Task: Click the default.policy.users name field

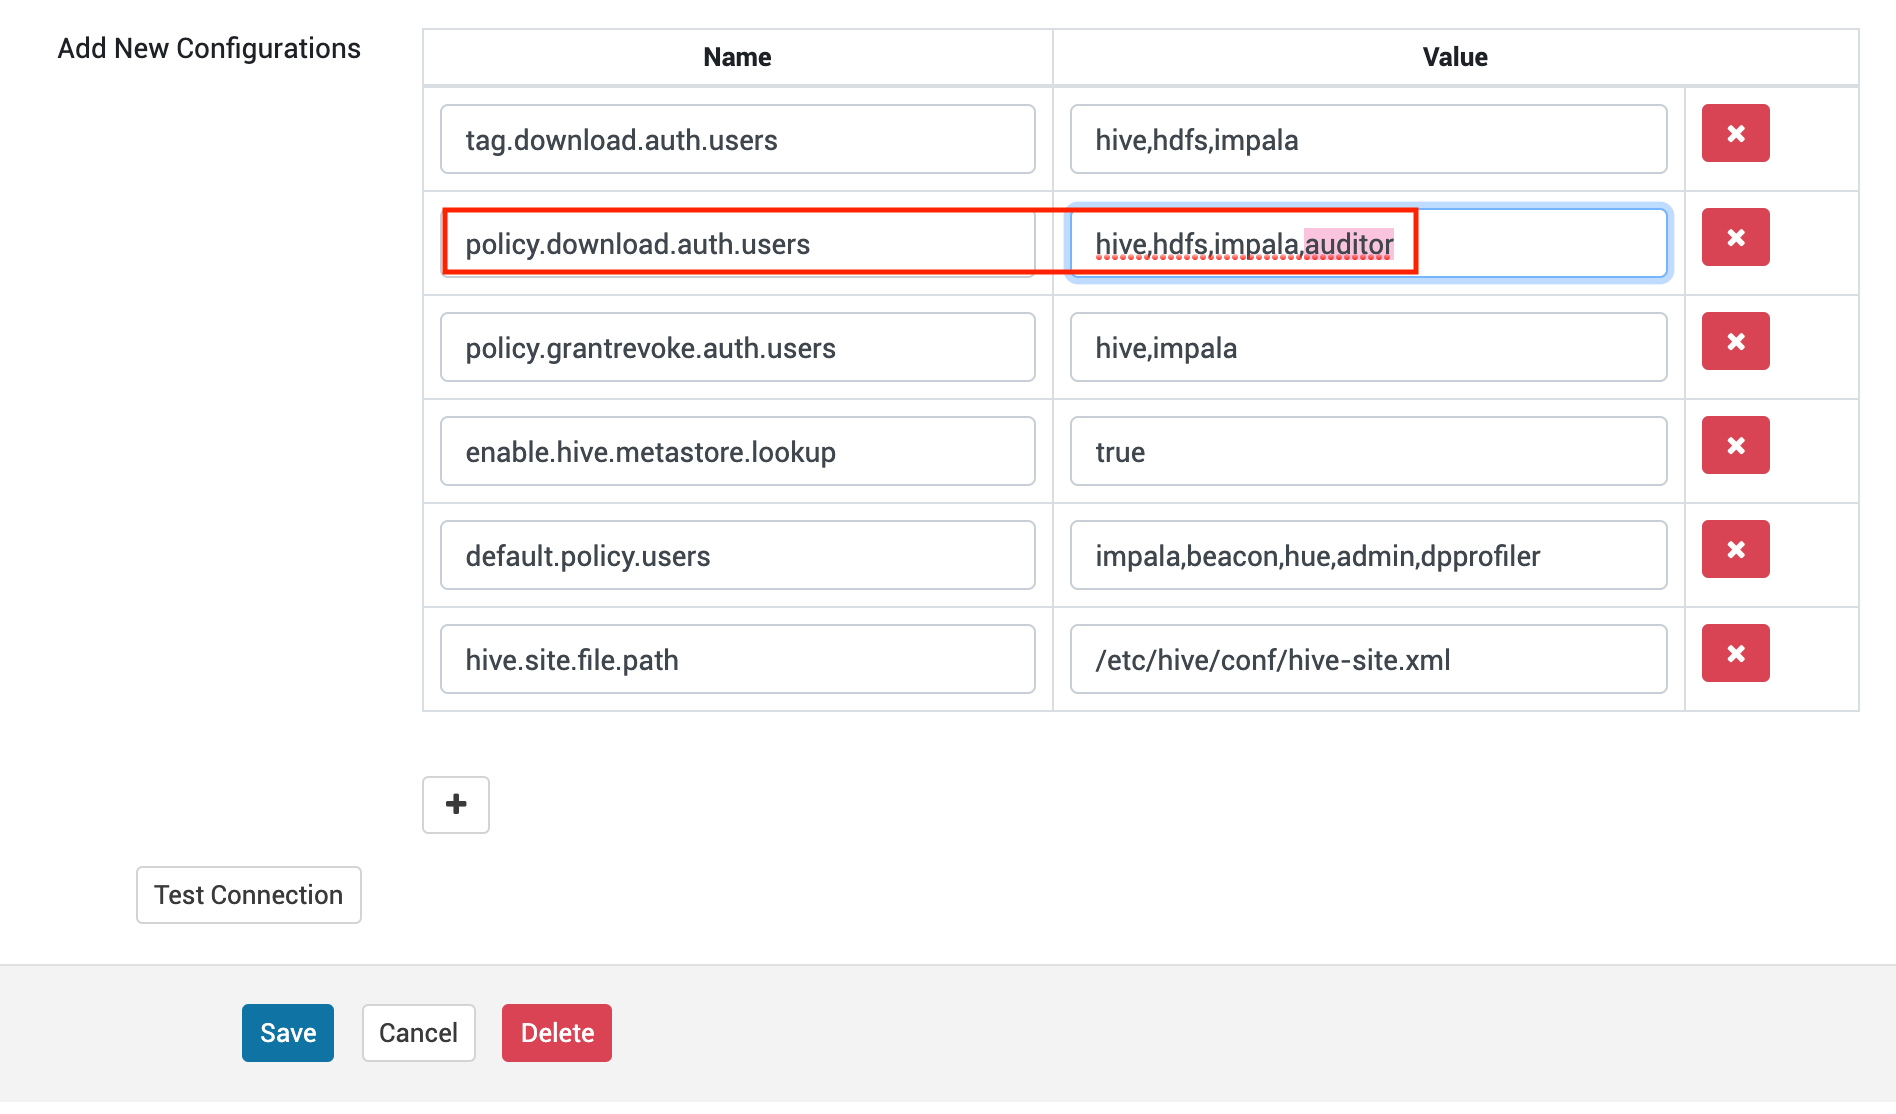Action: (x=737, y=555)
